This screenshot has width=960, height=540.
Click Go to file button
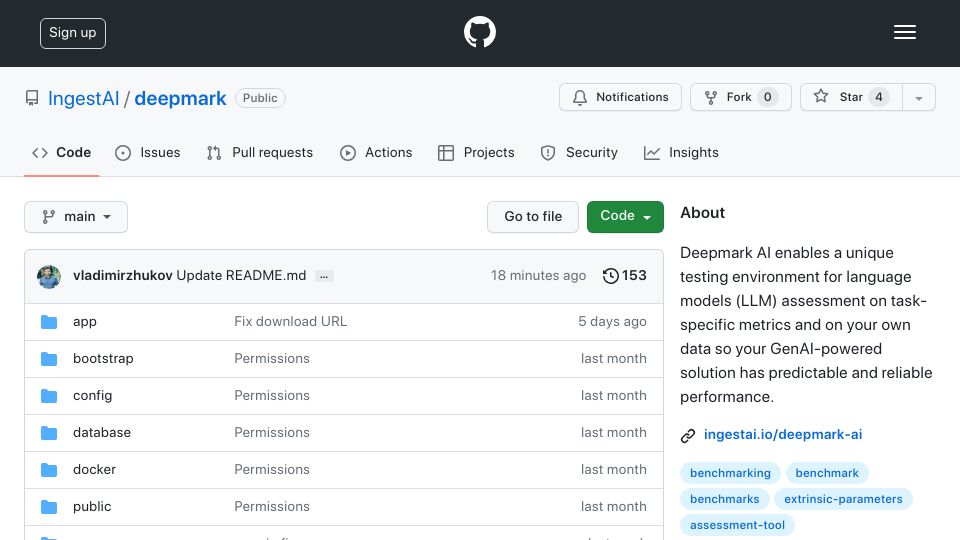(533, 217)
